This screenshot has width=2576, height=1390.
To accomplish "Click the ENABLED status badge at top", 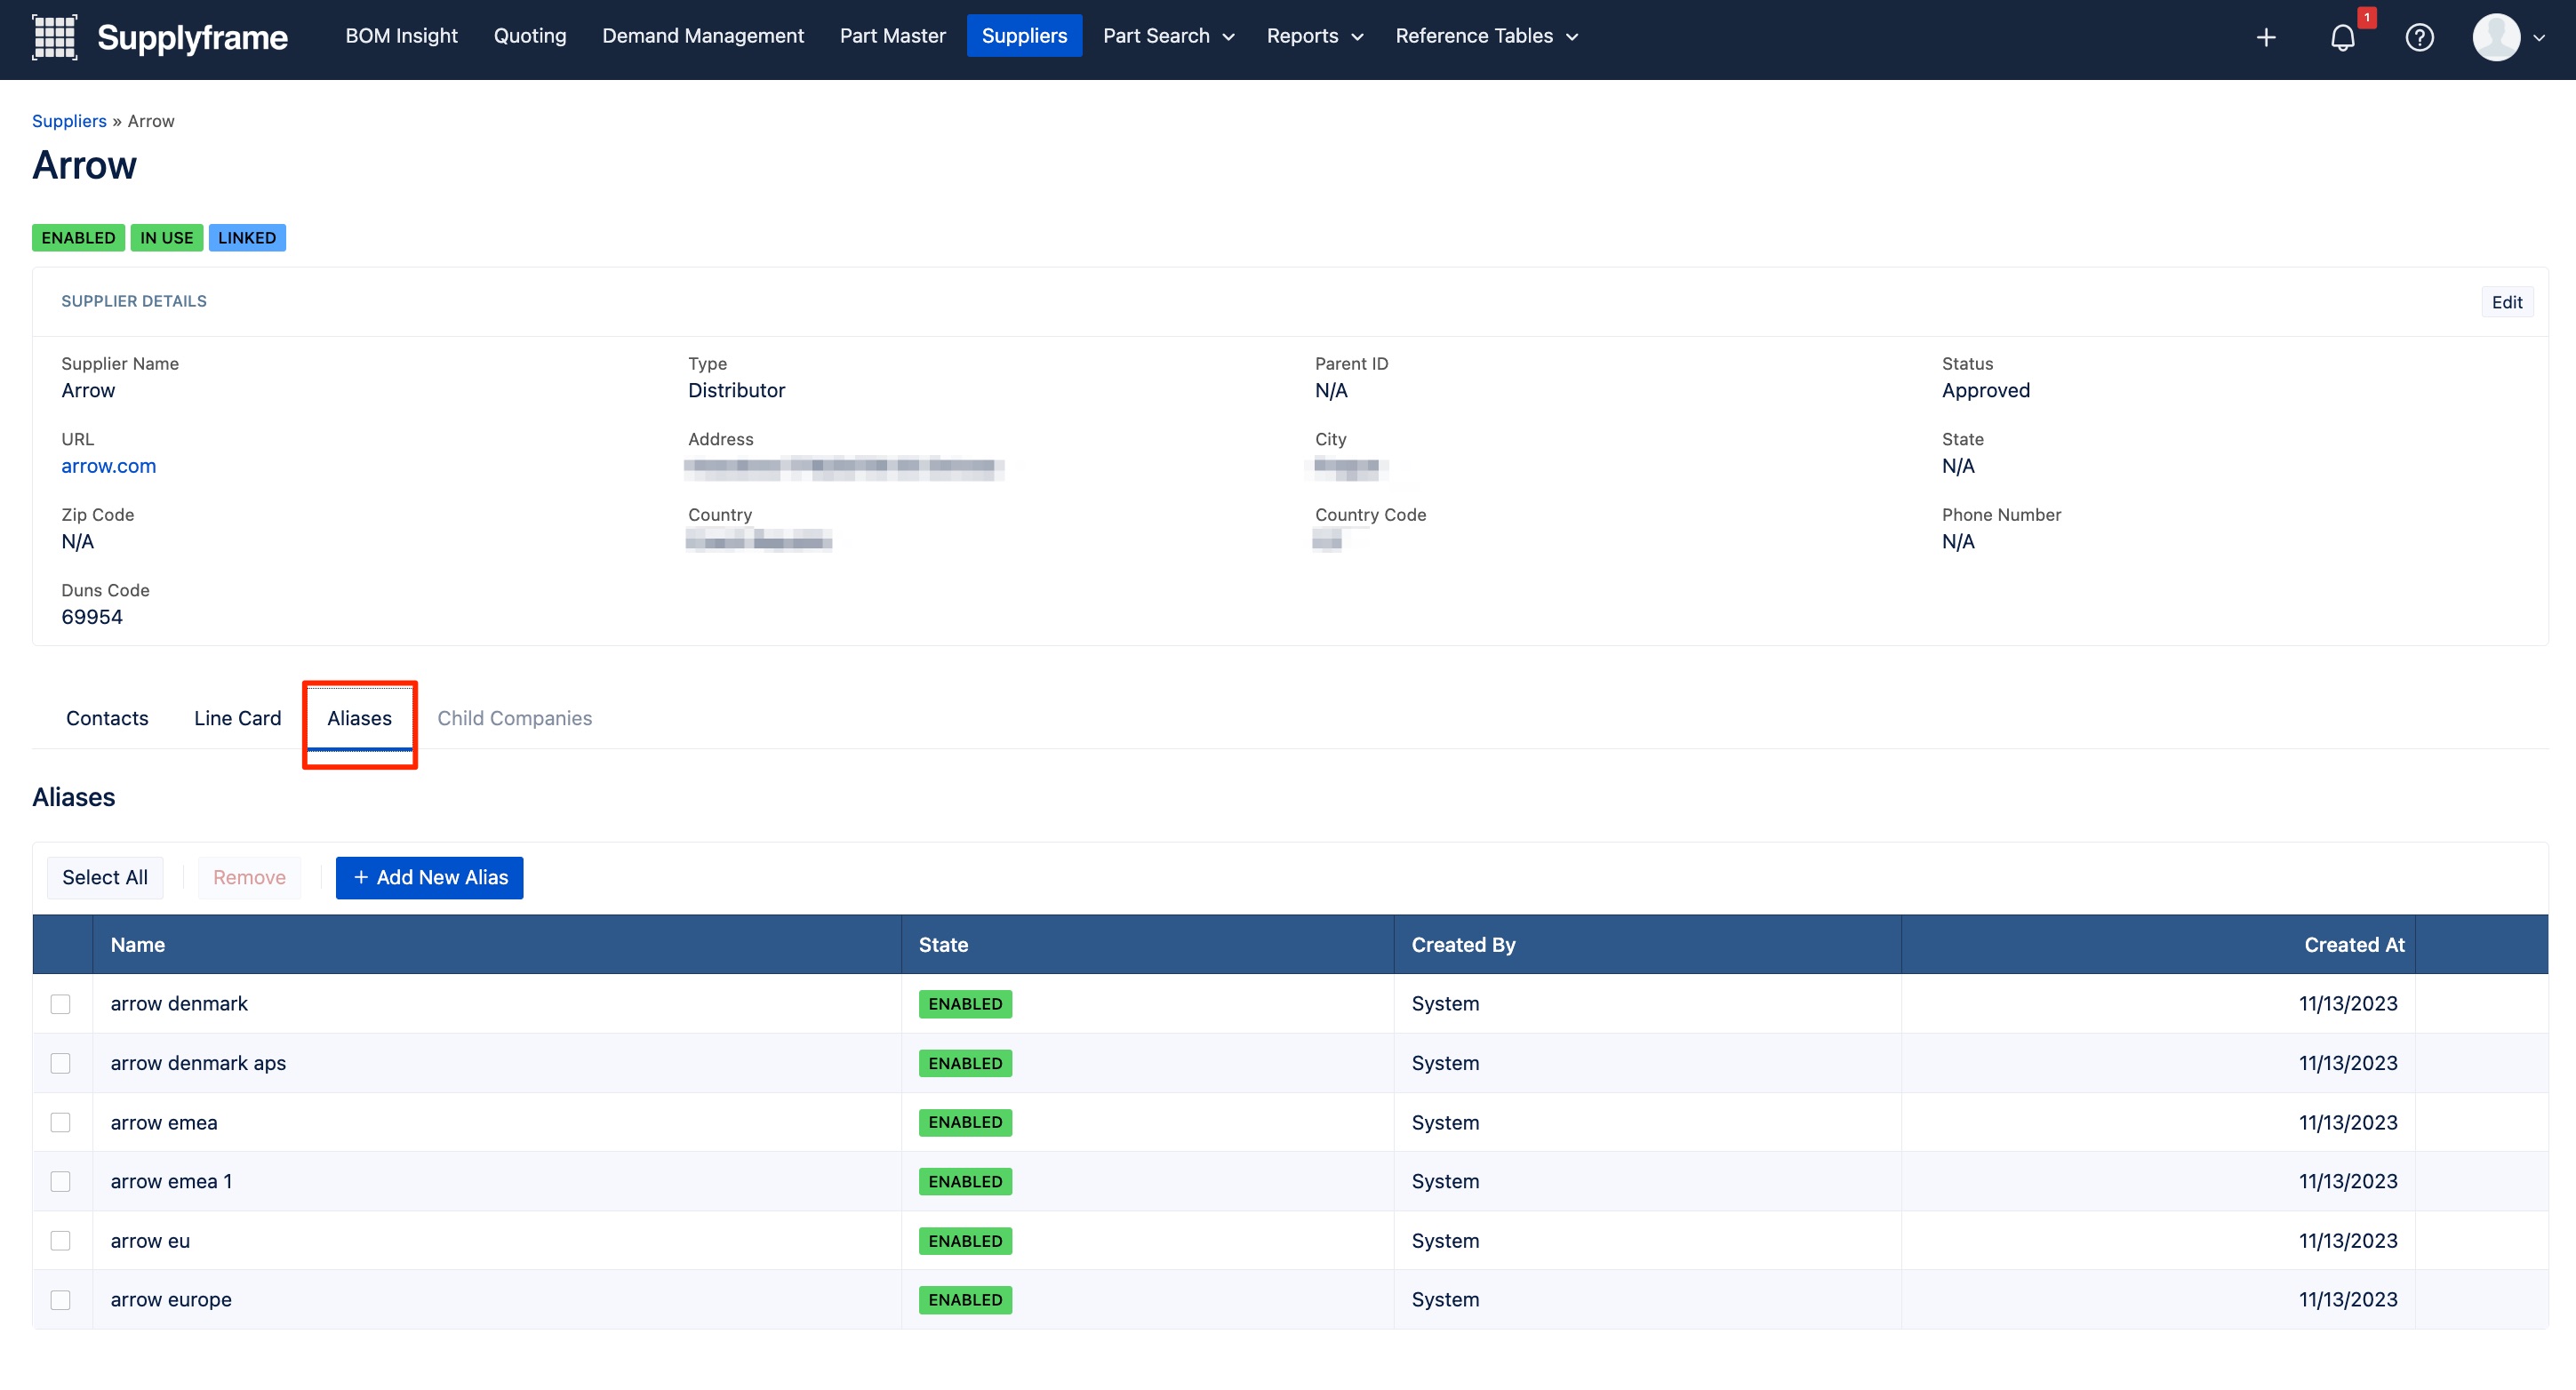I will point(78,238).
